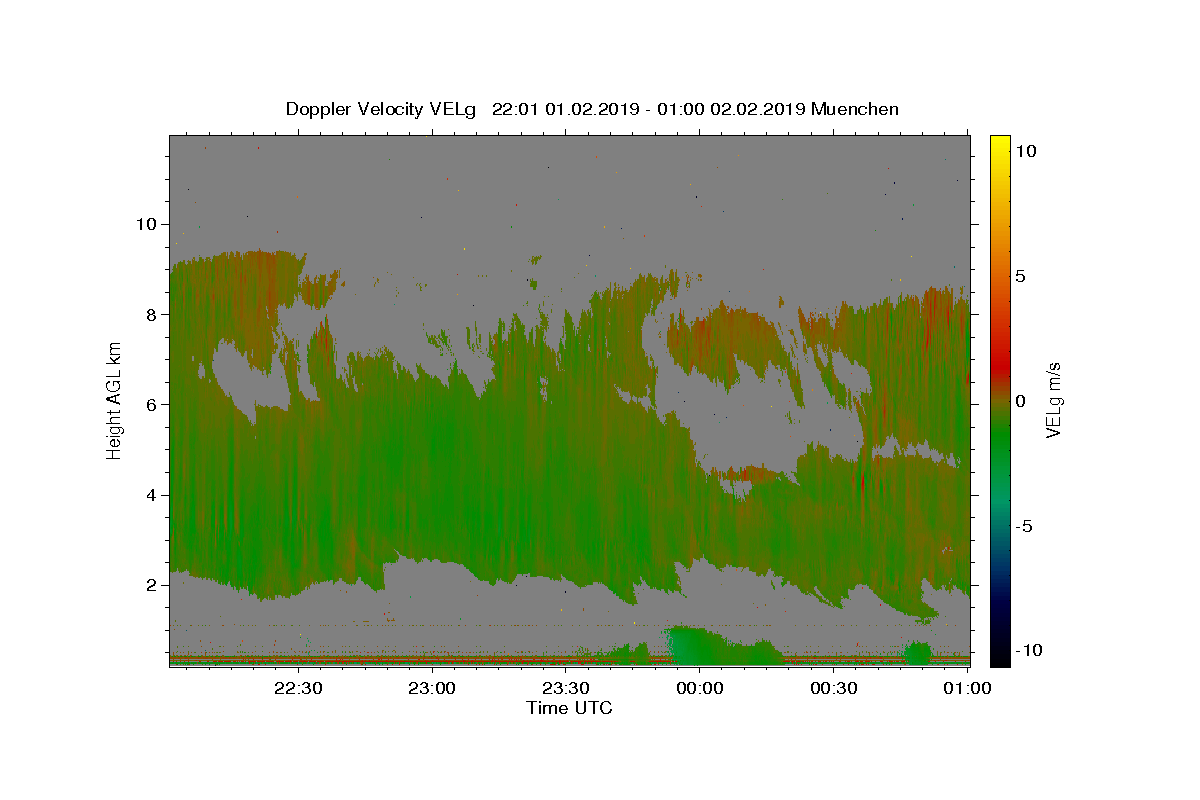Screen dimensions: 1200x800
Task: Click the 'VELg m/s' colorbar label
Action: pos(1053,400)
